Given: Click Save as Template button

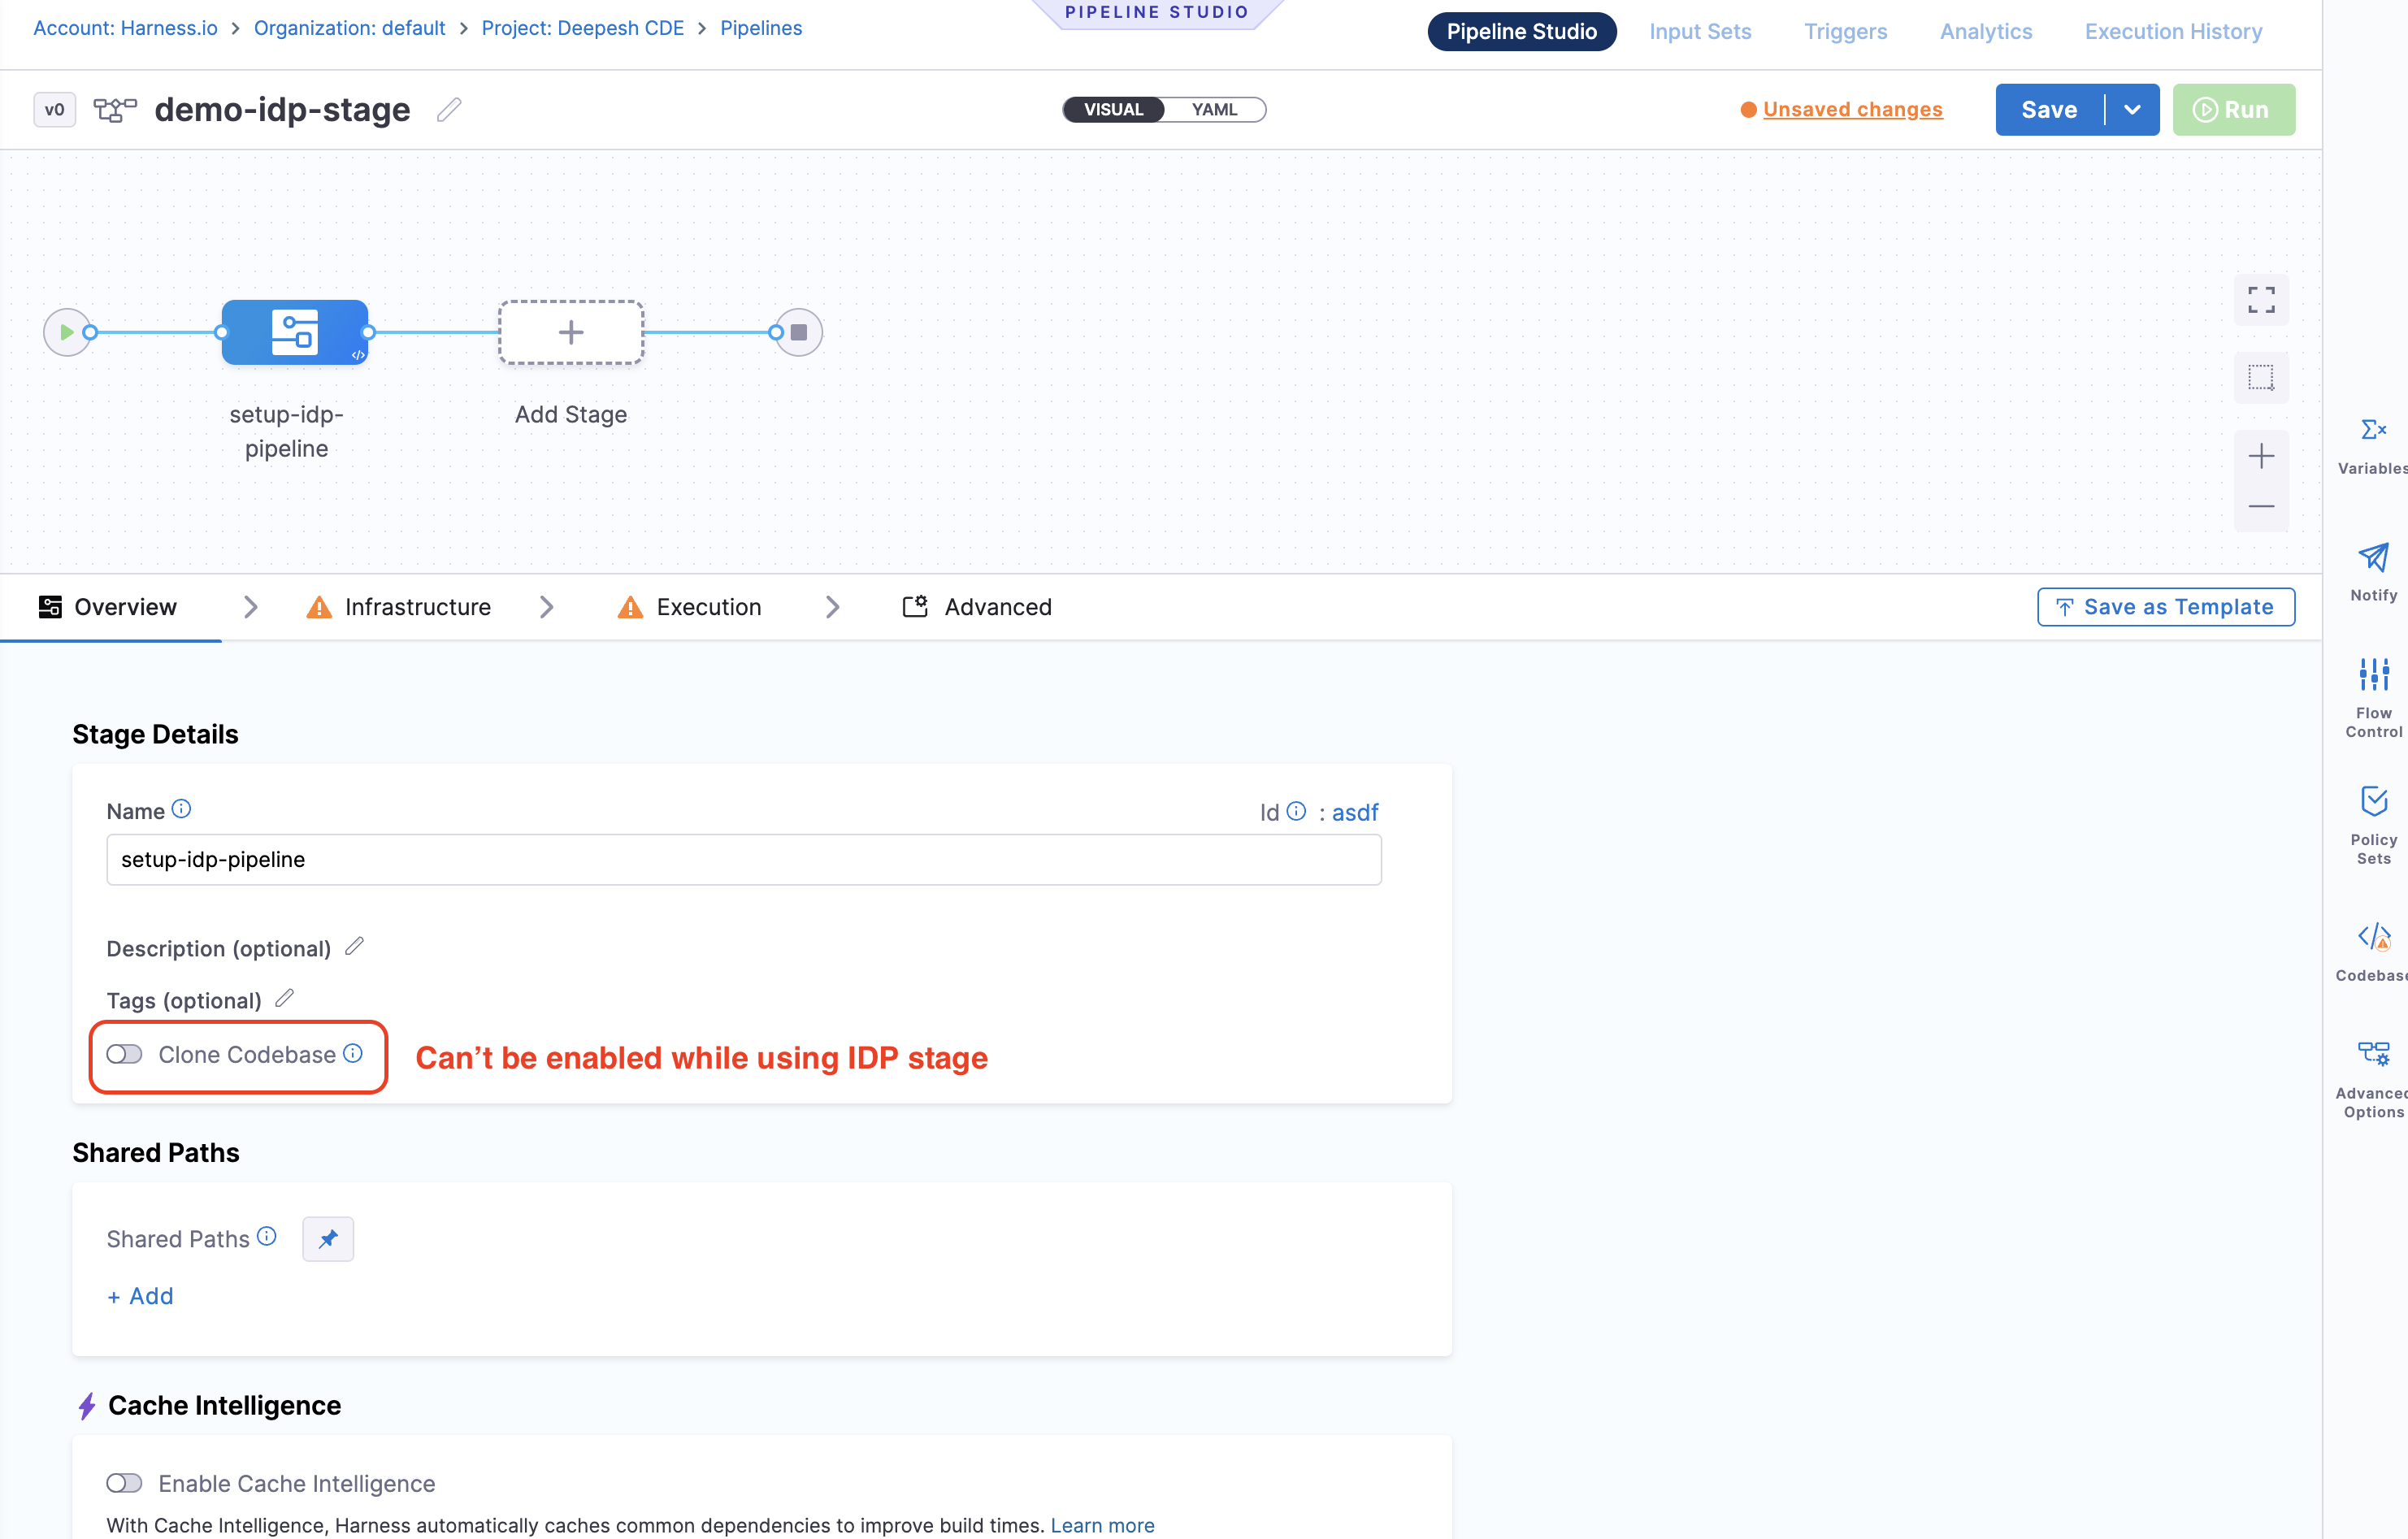Looking at the screenshot, I should [x=2165, y=607].
